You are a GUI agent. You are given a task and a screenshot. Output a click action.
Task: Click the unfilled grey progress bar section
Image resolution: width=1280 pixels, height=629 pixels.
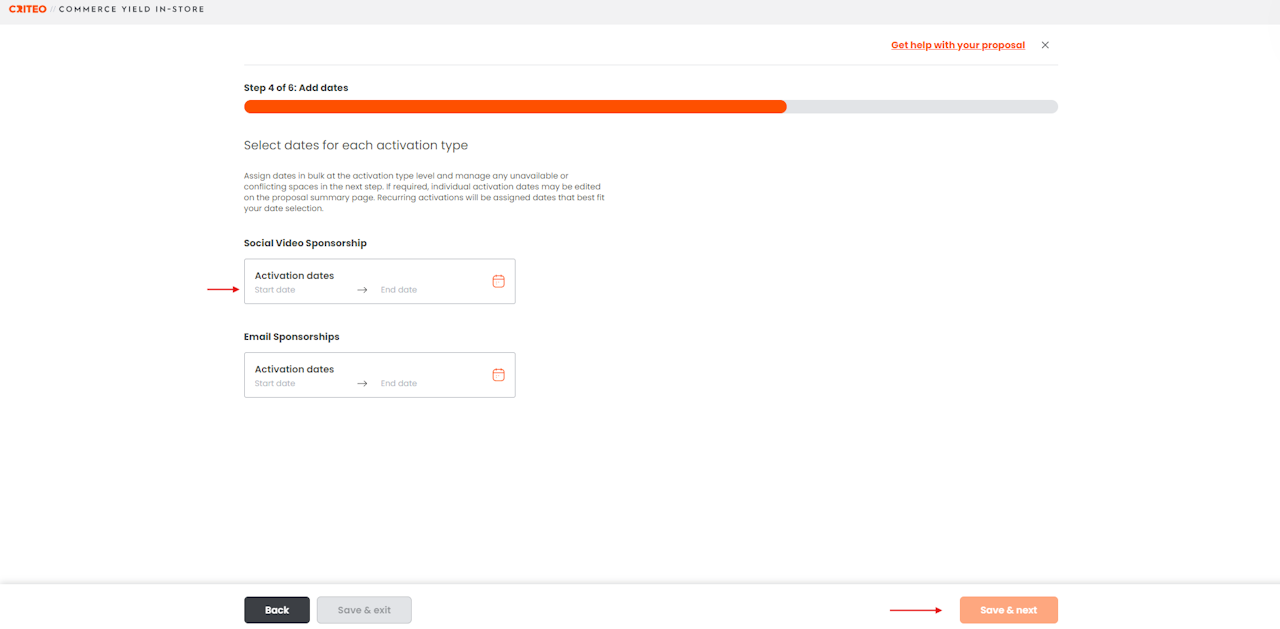click(922, 107)
